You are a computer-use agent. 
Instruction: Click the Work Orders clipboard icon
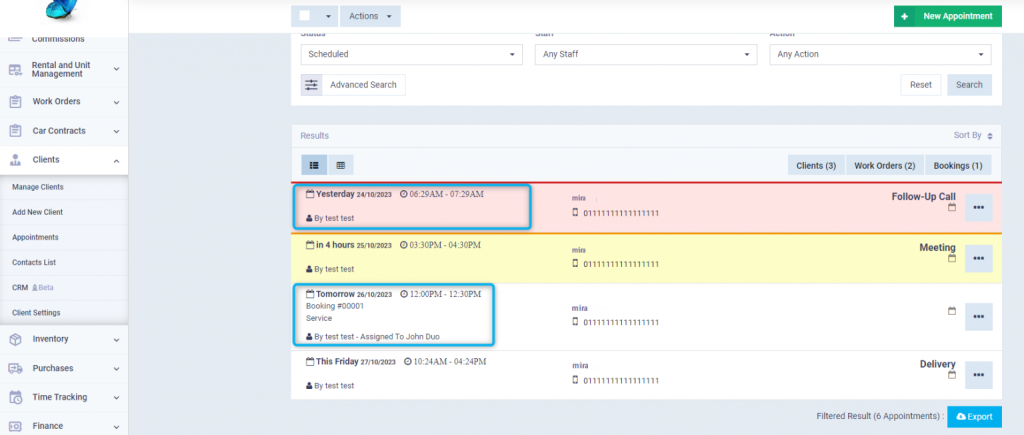pyautogui.click(x=15, y=102)
